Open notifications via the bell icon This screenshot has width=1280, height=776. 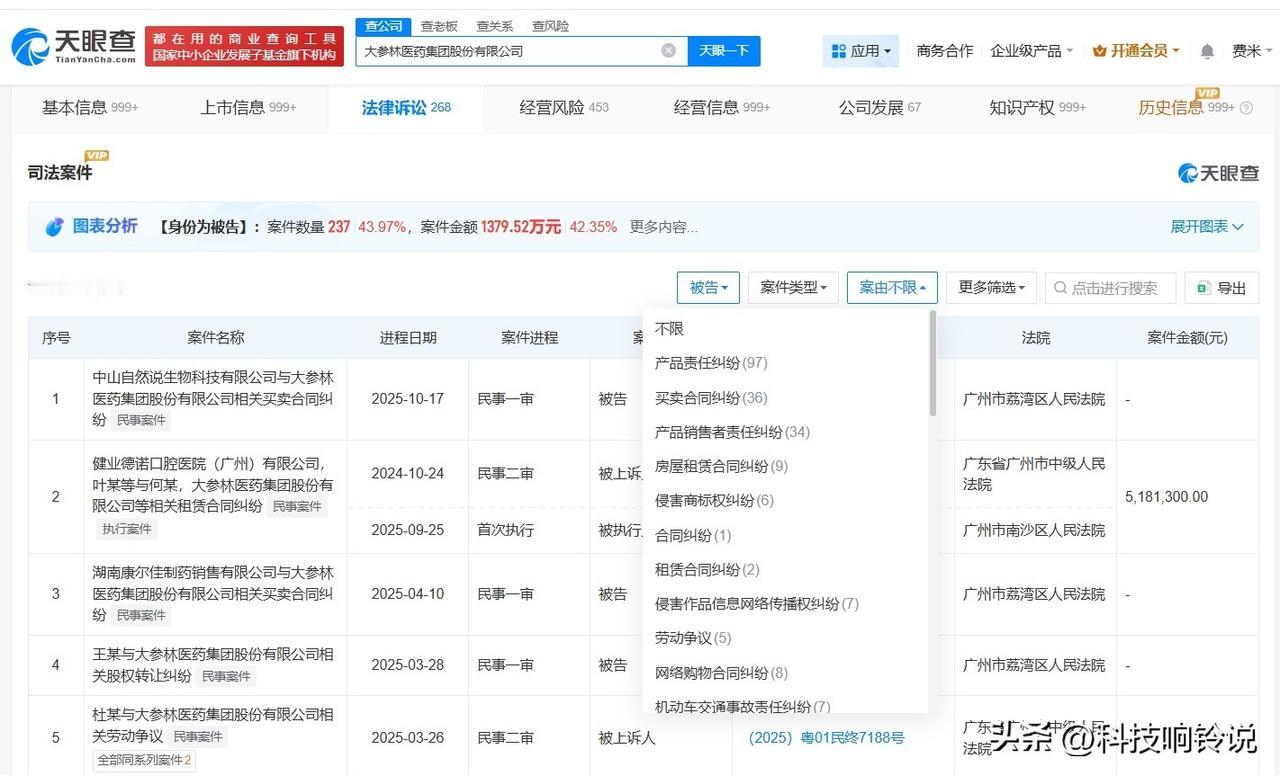pos(1206,50)
